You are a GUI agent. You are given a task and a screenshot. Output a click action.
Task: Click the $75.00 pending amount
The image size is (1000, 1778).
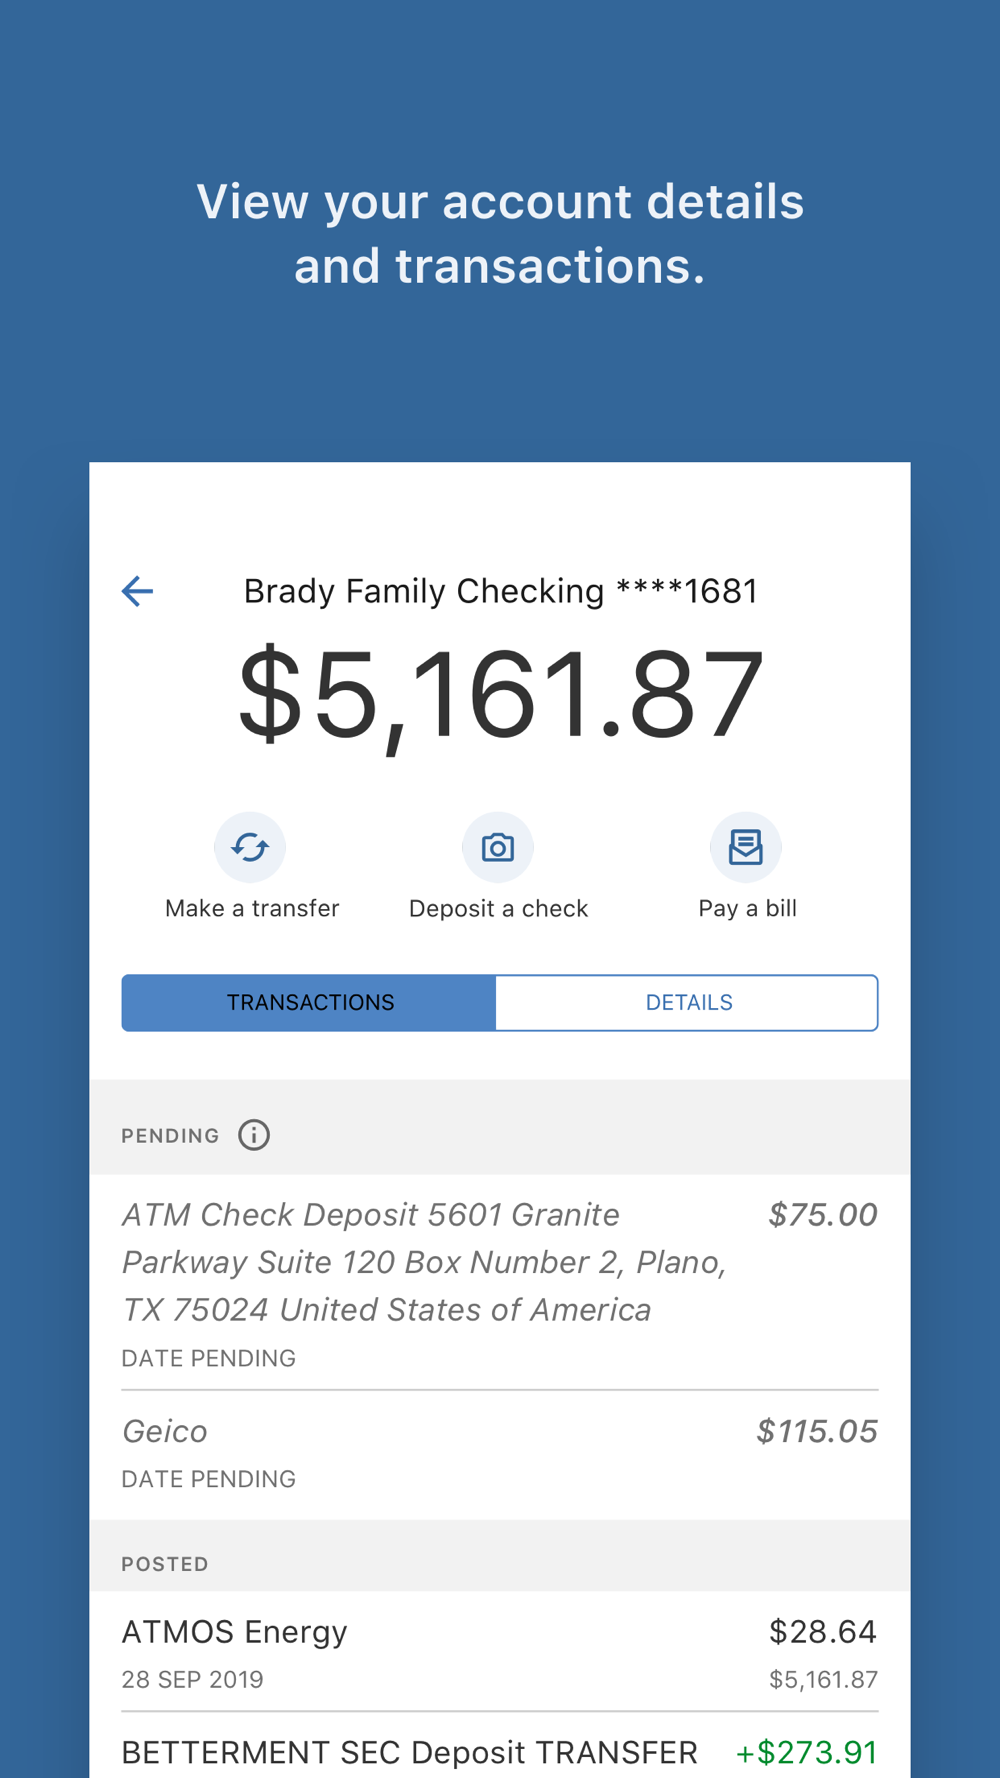point(823,1214)
